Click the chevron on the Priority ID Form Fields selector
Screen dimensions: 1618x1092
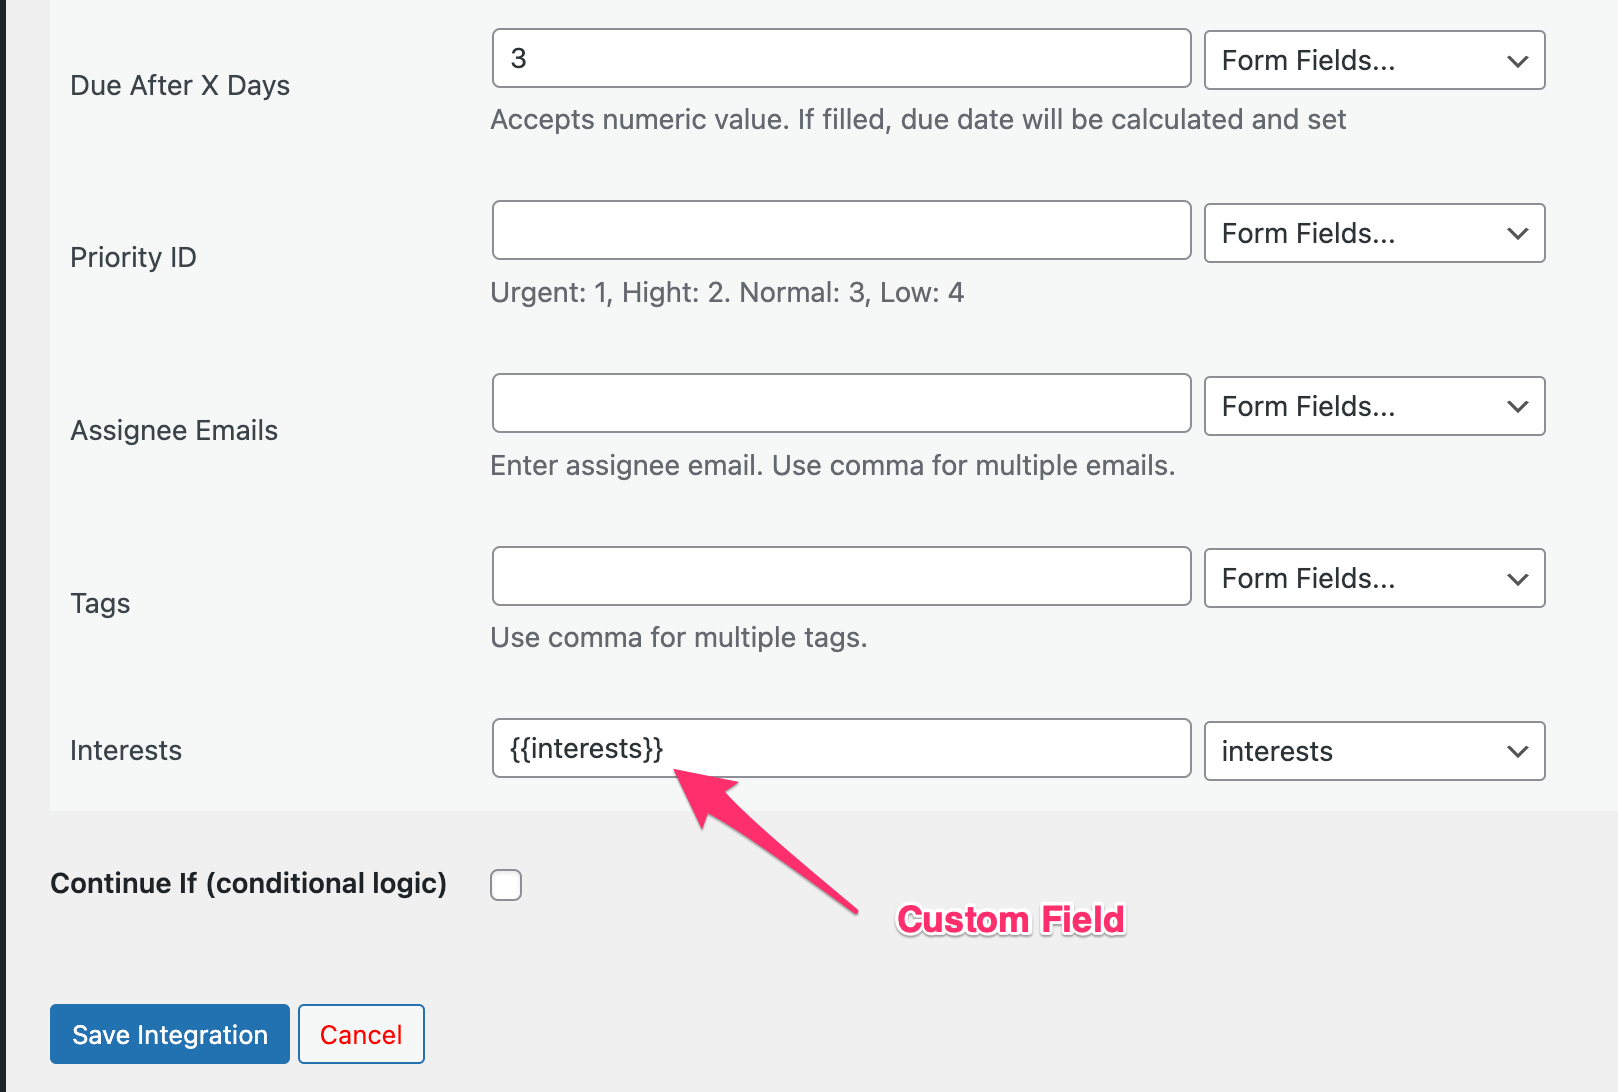(1517, 233)
